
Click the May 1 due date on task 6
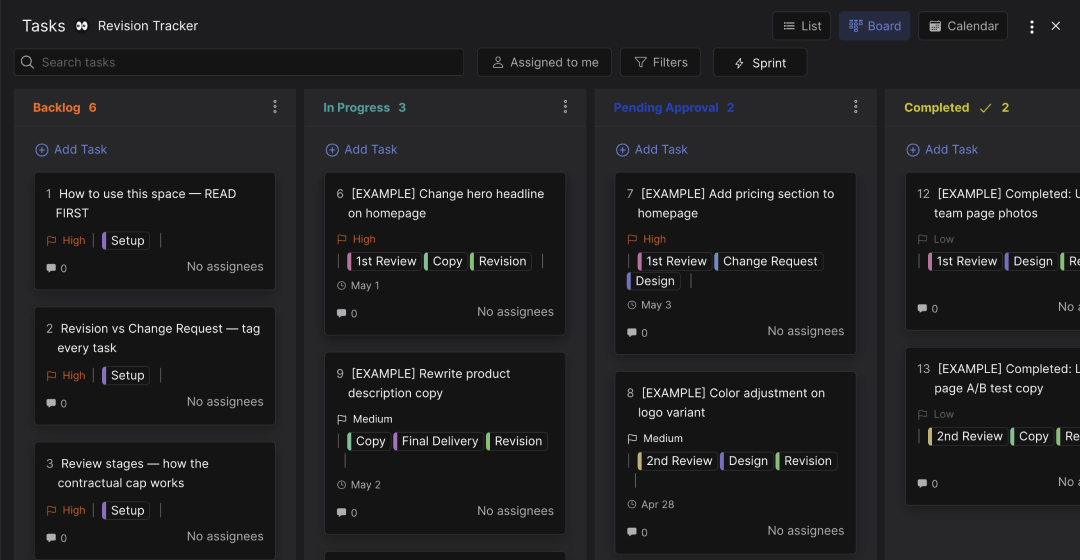pos(358,285)
